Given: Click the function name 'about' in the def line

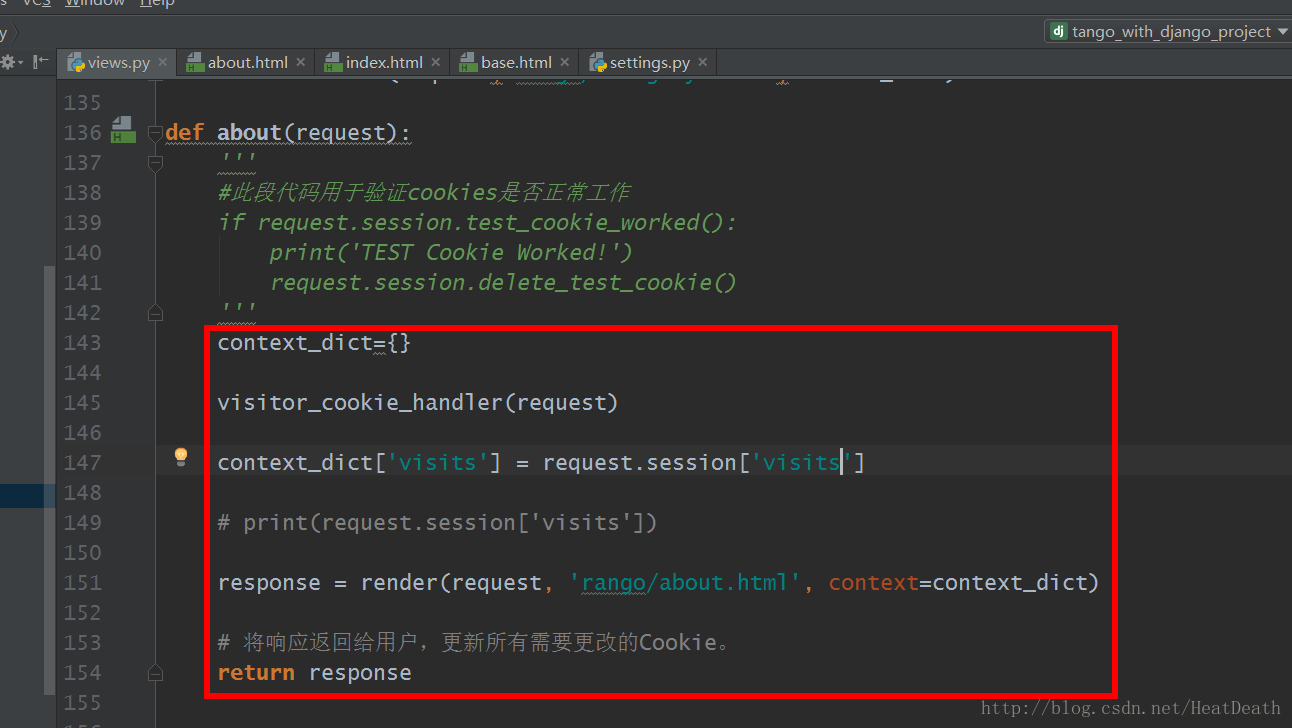Looking at the screenshot, I should click(x=249, y=133).
